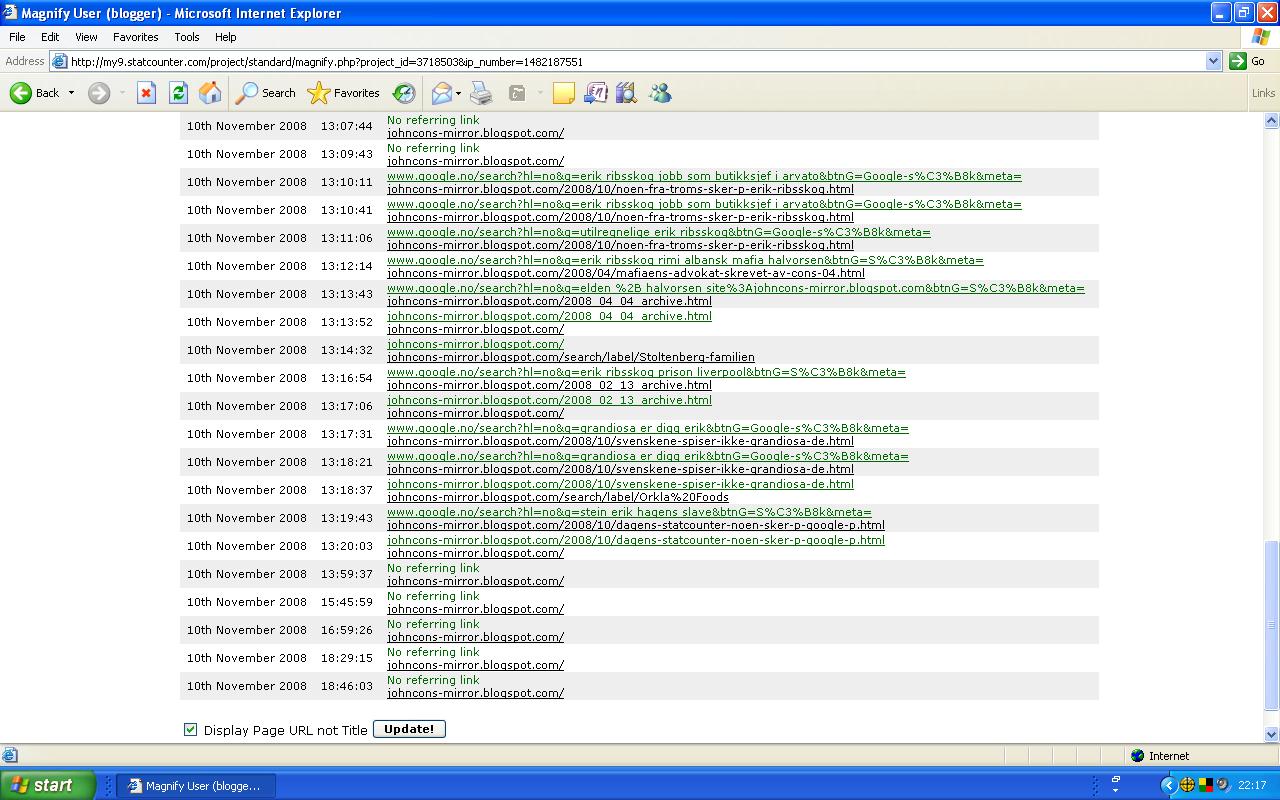1280x800 pixels.
Task: Open the History pane
Action: click(404, 93)
